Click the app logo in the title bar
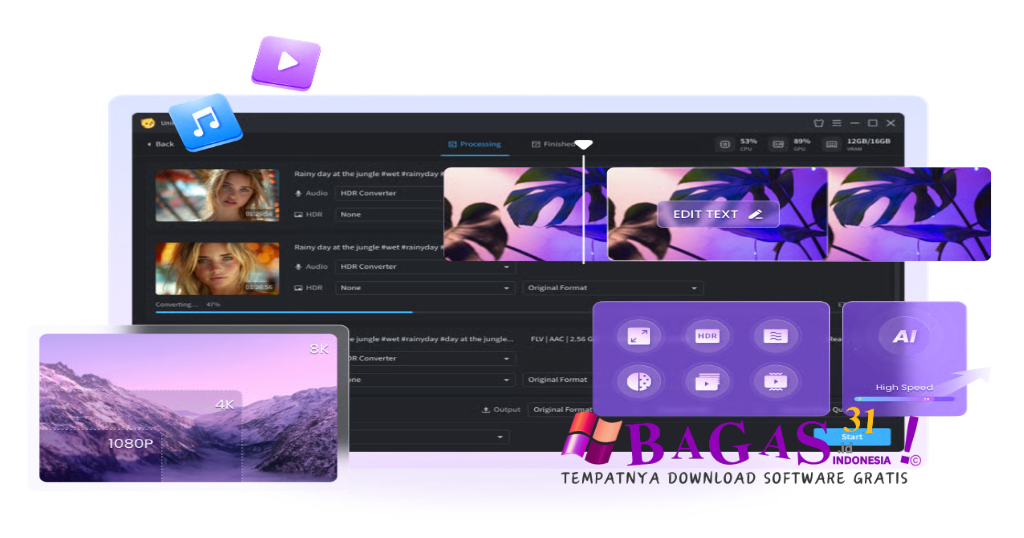The image size is (1024, 538). pyautogui.click(x=148, y=123)
